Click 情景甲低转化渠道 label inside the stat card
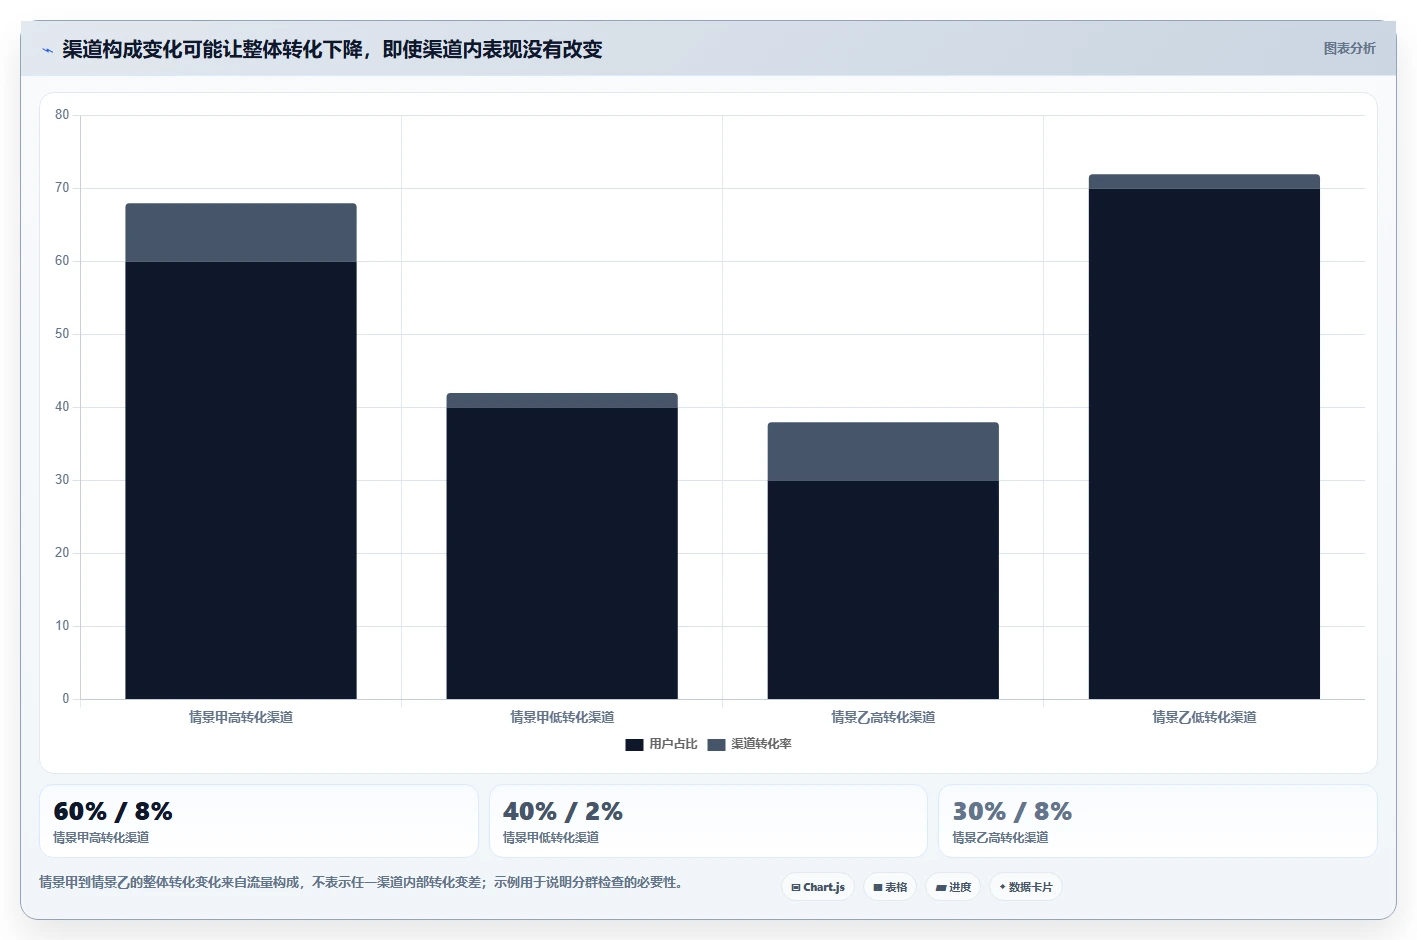 (x=551, y=838)
